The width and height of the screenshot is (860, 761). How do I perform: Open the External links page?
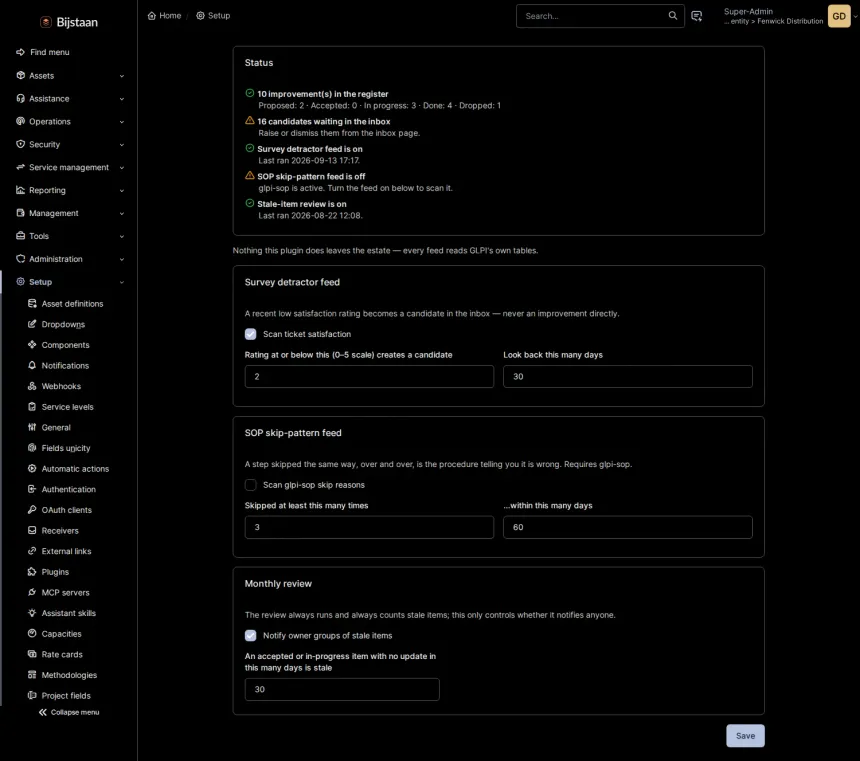click(x=66, y=551)
